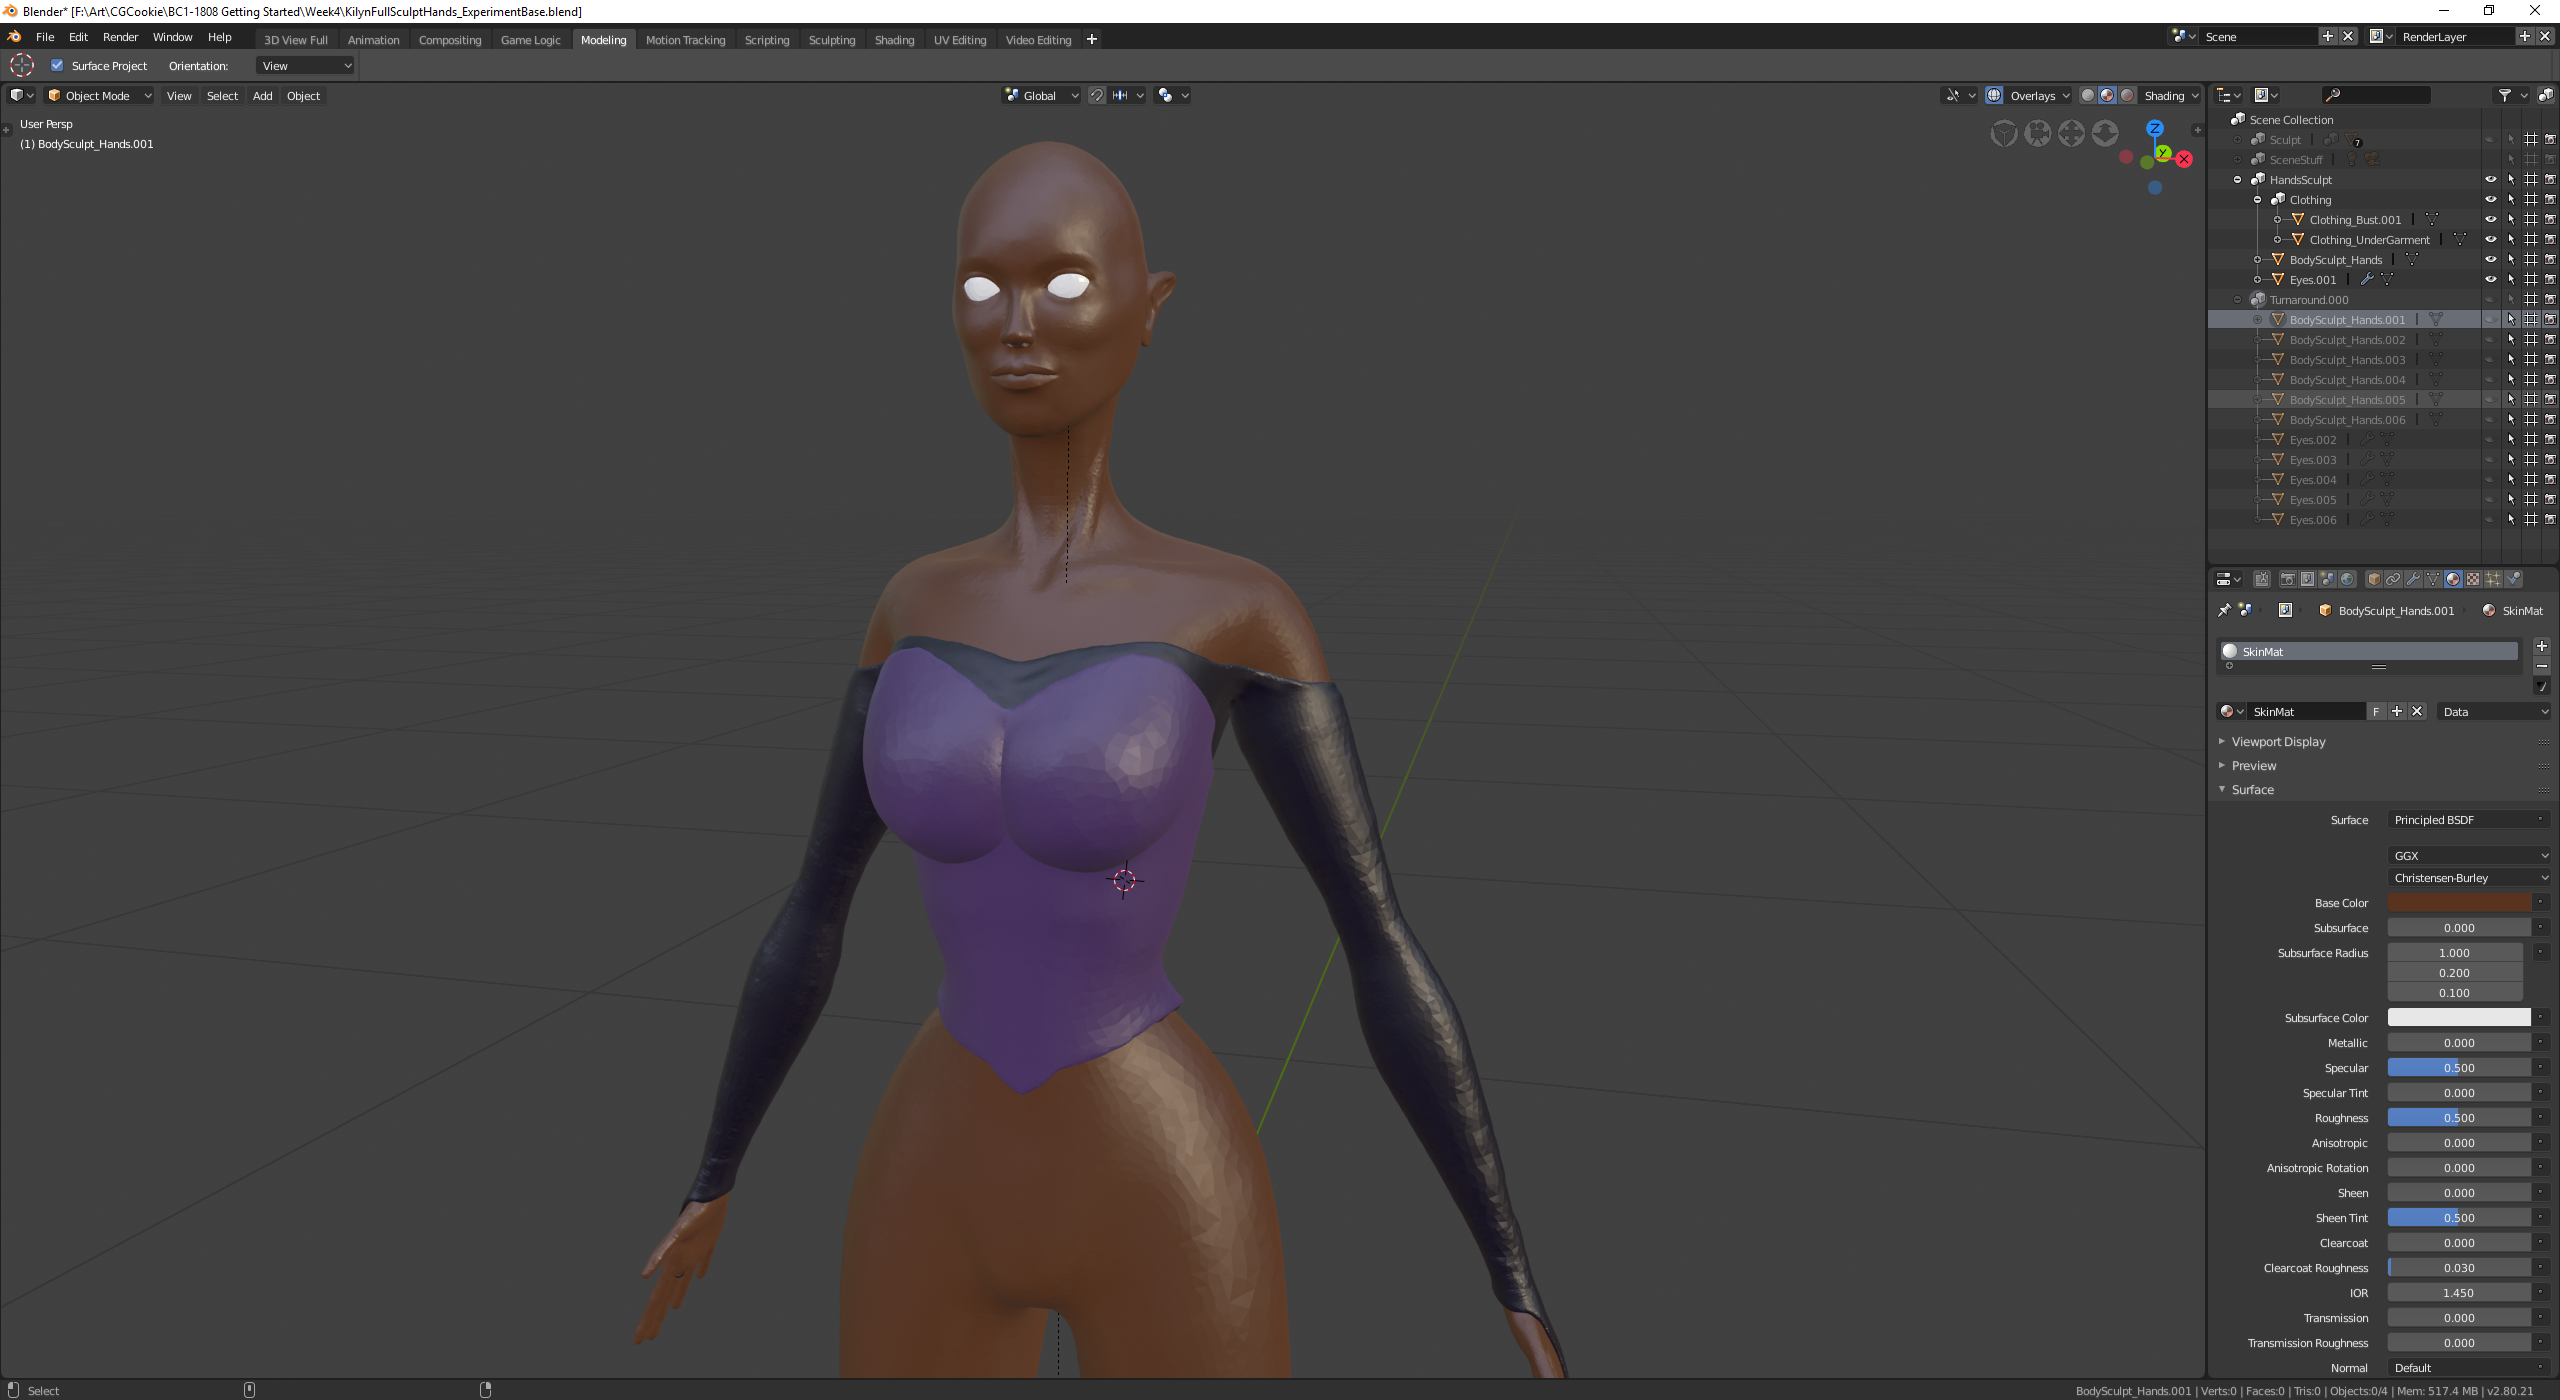Viewport: 2560px width, 1400px height.
Task: Hide Clothing_Bust.001 with its eye icon
Action: (2490, 219)
